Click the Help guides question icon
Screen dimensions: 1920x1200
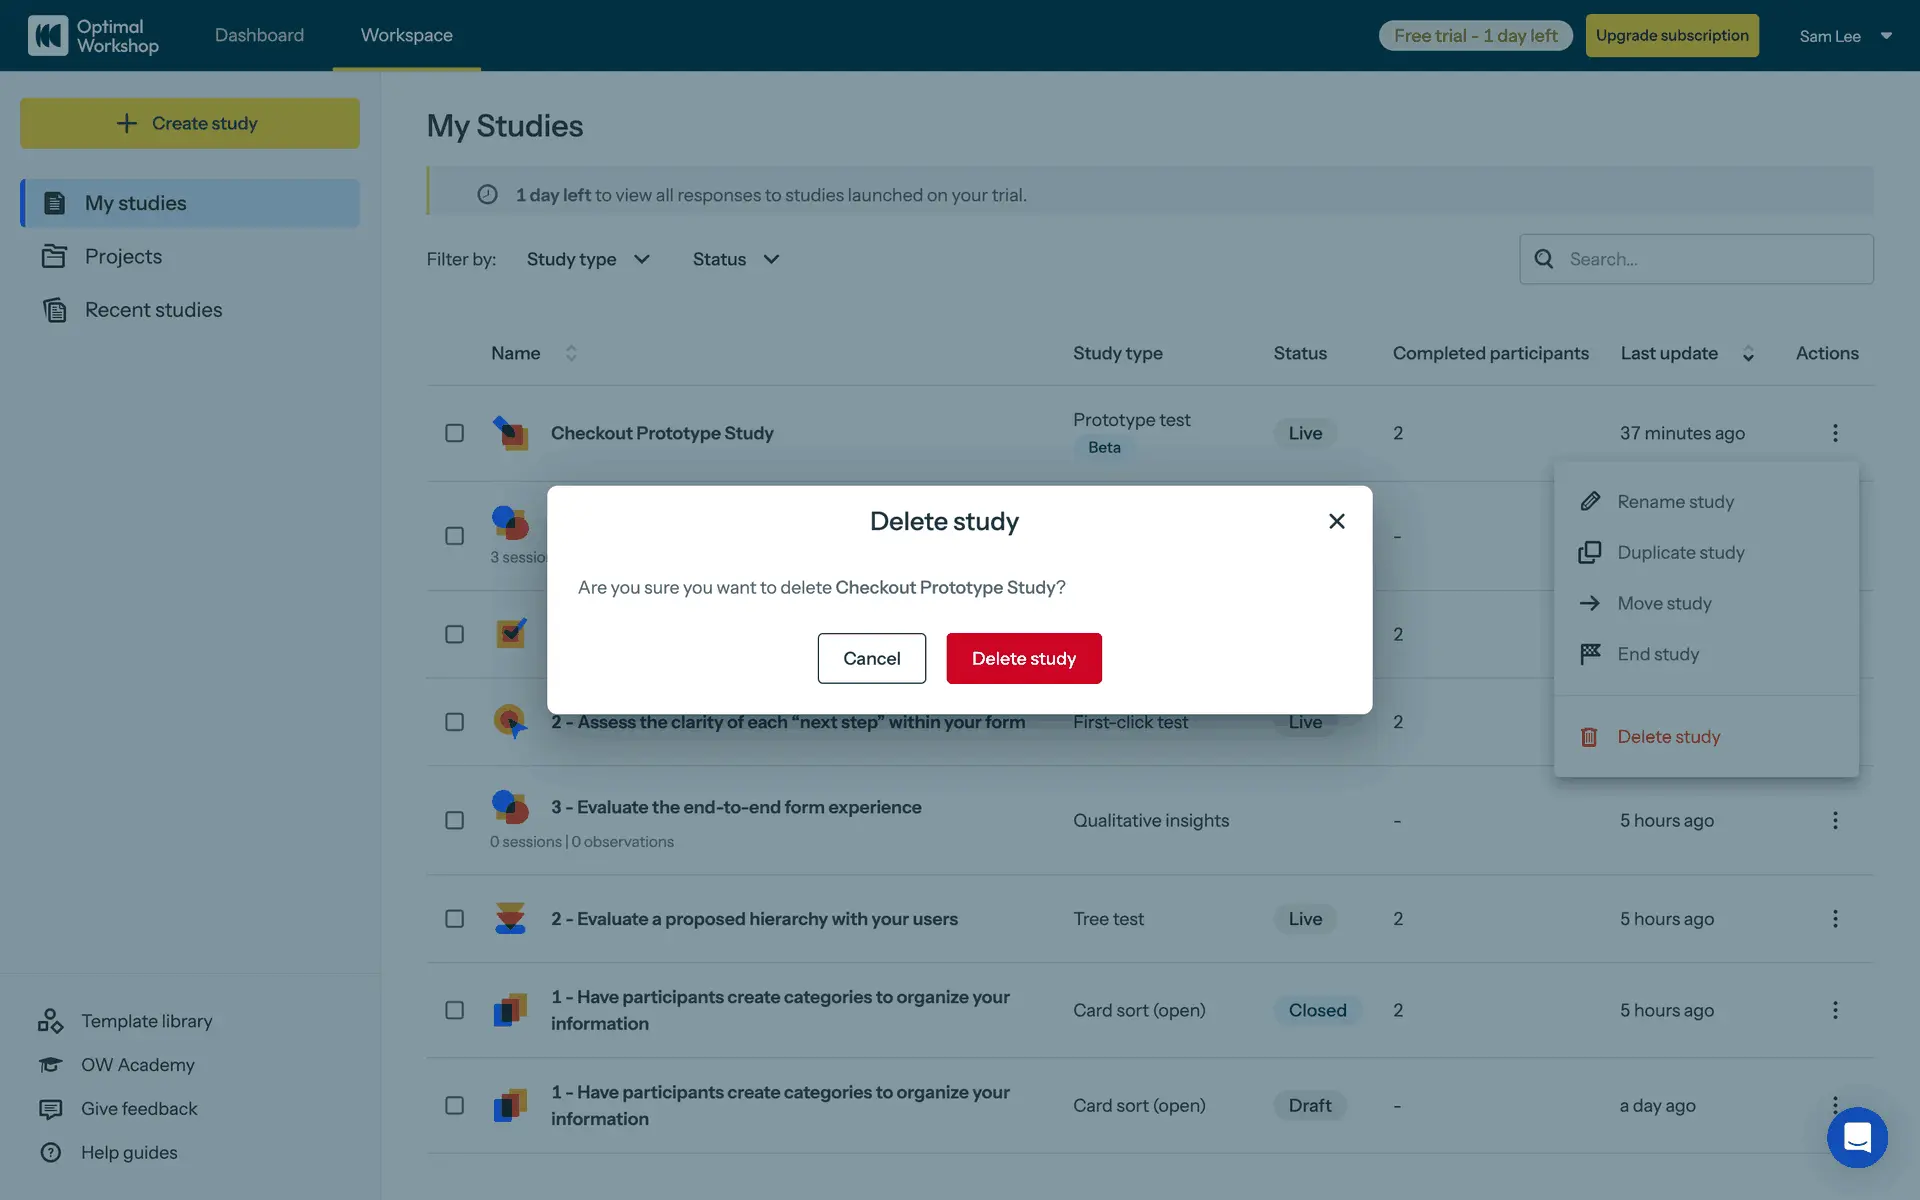pyautogui.click(x=50, y=1152)
